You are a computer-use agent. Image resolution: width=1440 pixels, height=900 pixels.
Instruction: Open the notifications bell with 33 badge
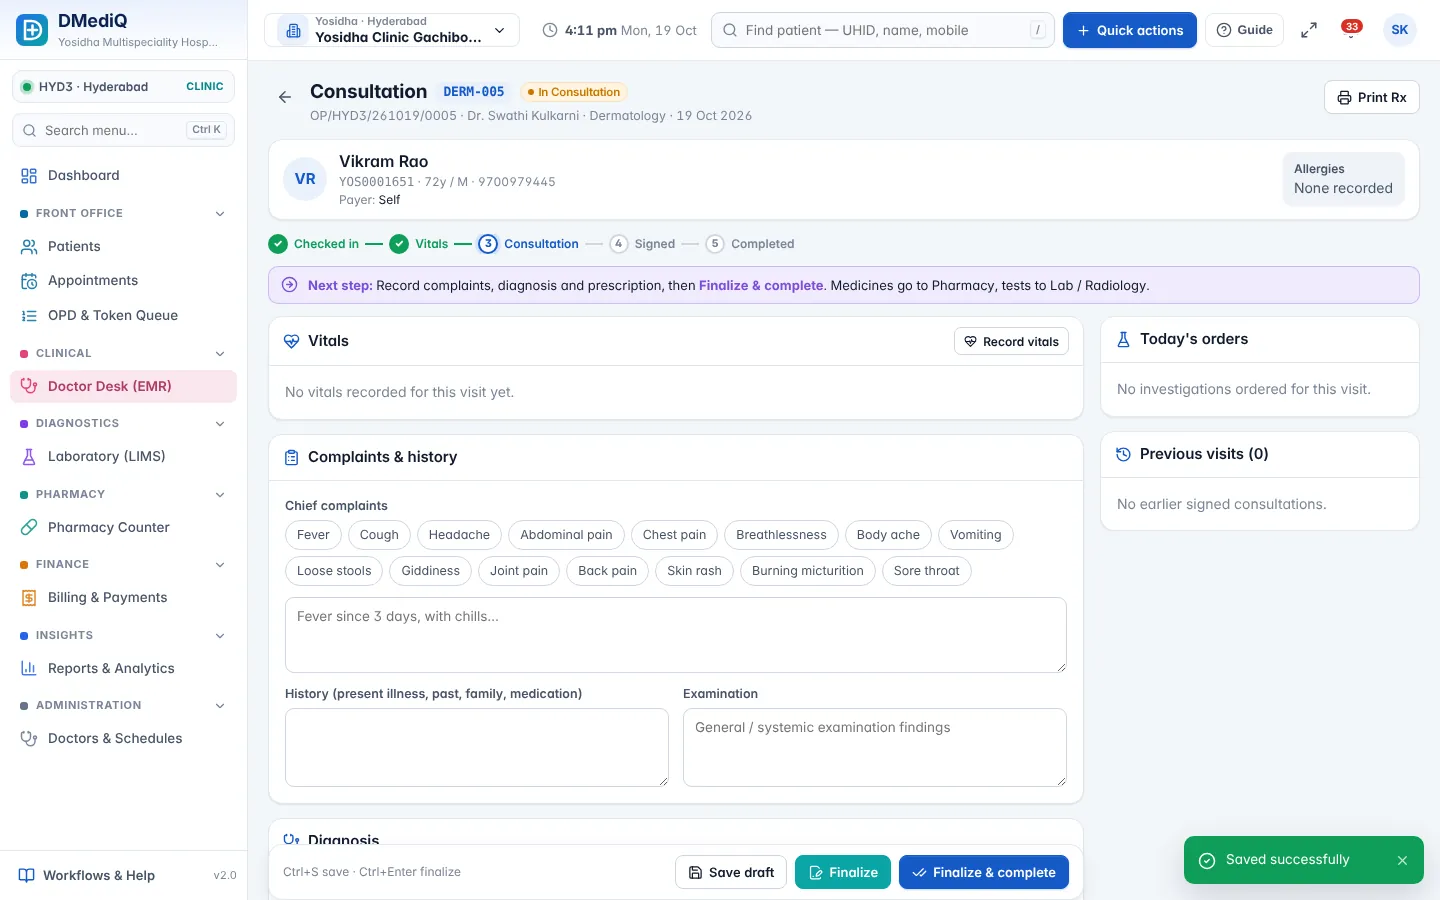coord(1351,30)
